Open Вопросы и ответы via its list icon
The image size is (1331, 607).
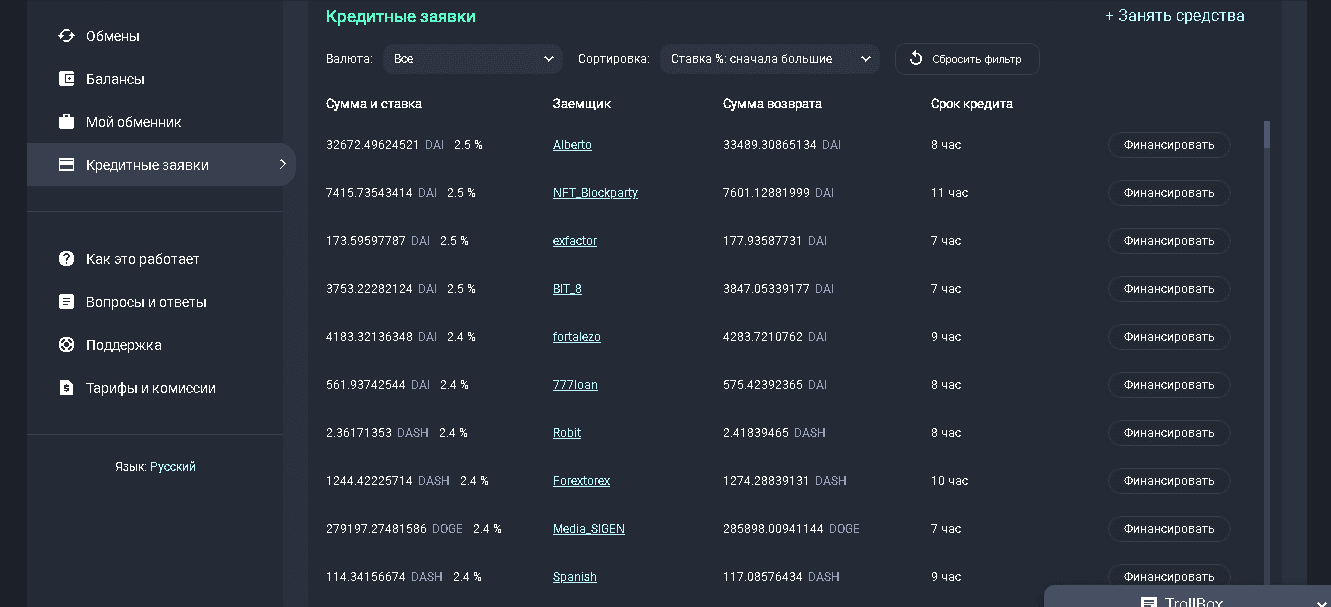tap(66, 301)
